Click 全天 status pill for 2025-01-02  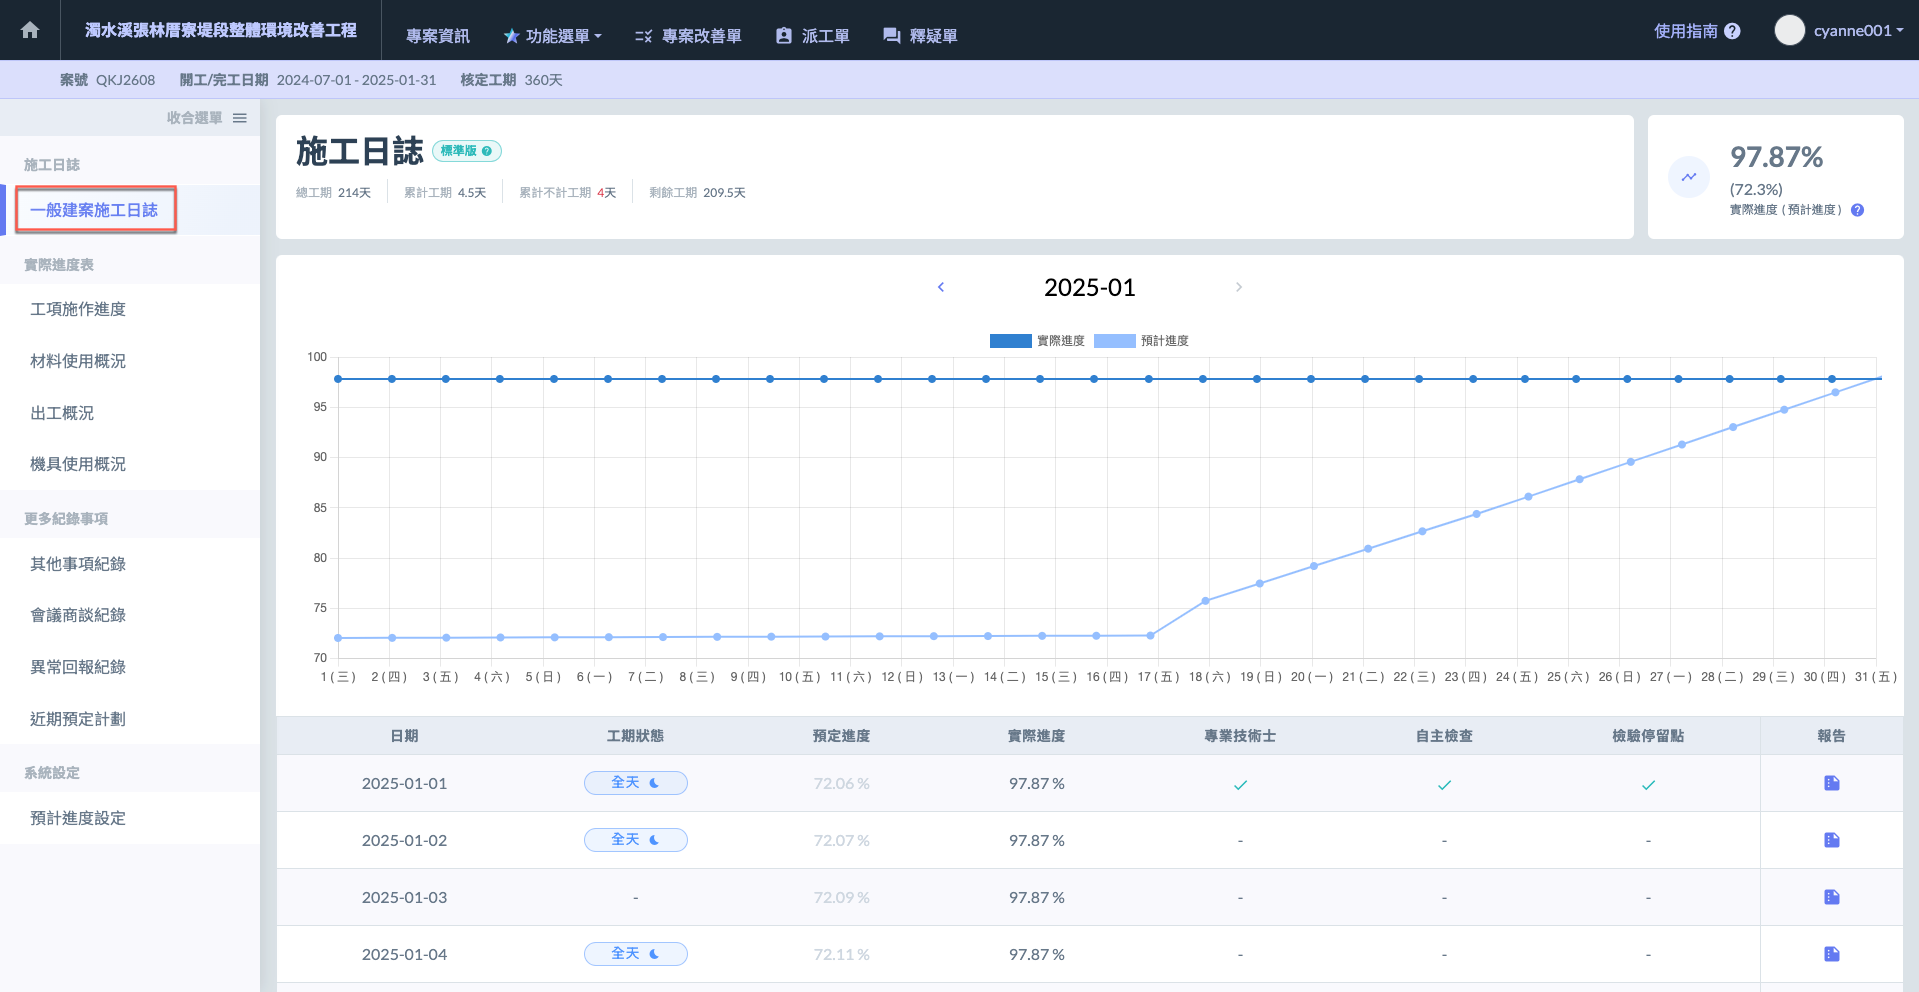click(635, 840)
